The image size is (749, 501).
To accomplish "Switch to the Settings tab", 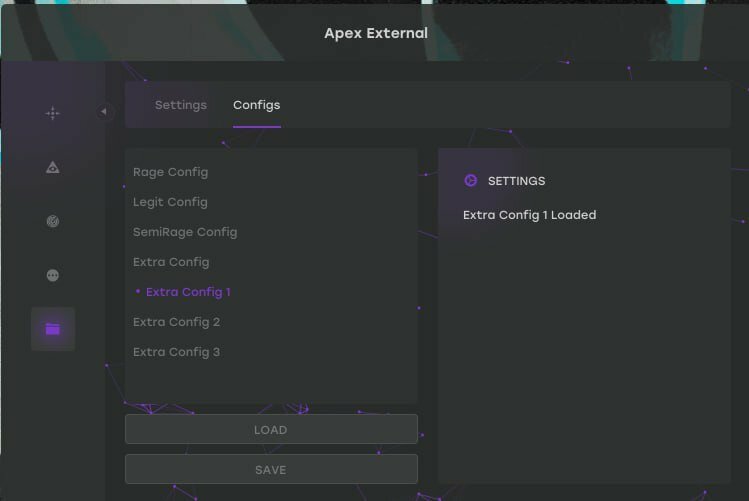I will pos(181,105).
